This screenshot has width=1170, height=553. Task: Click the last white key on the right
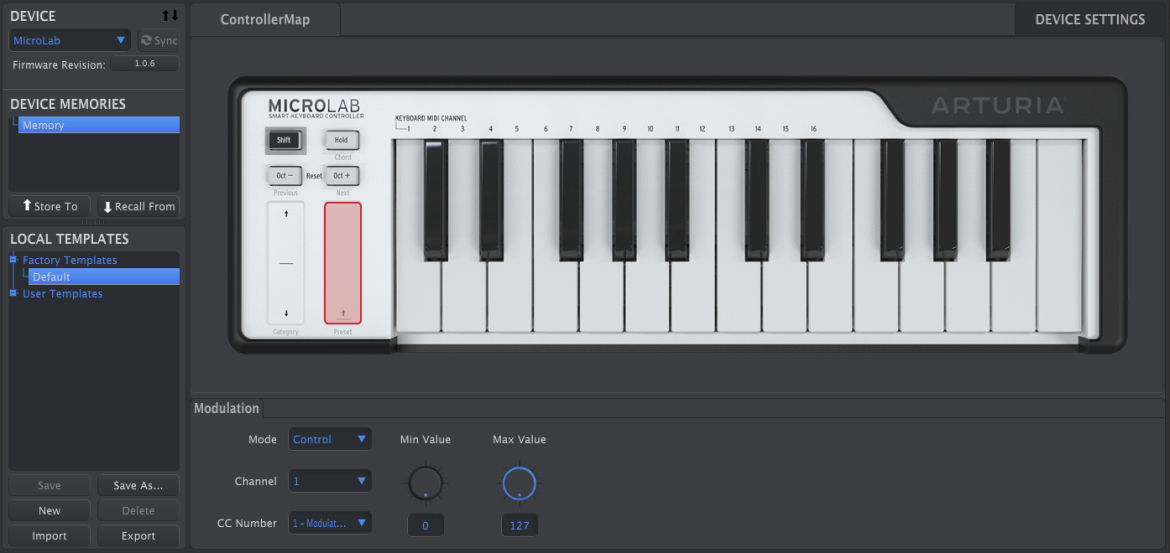(x=1060, y=236)
